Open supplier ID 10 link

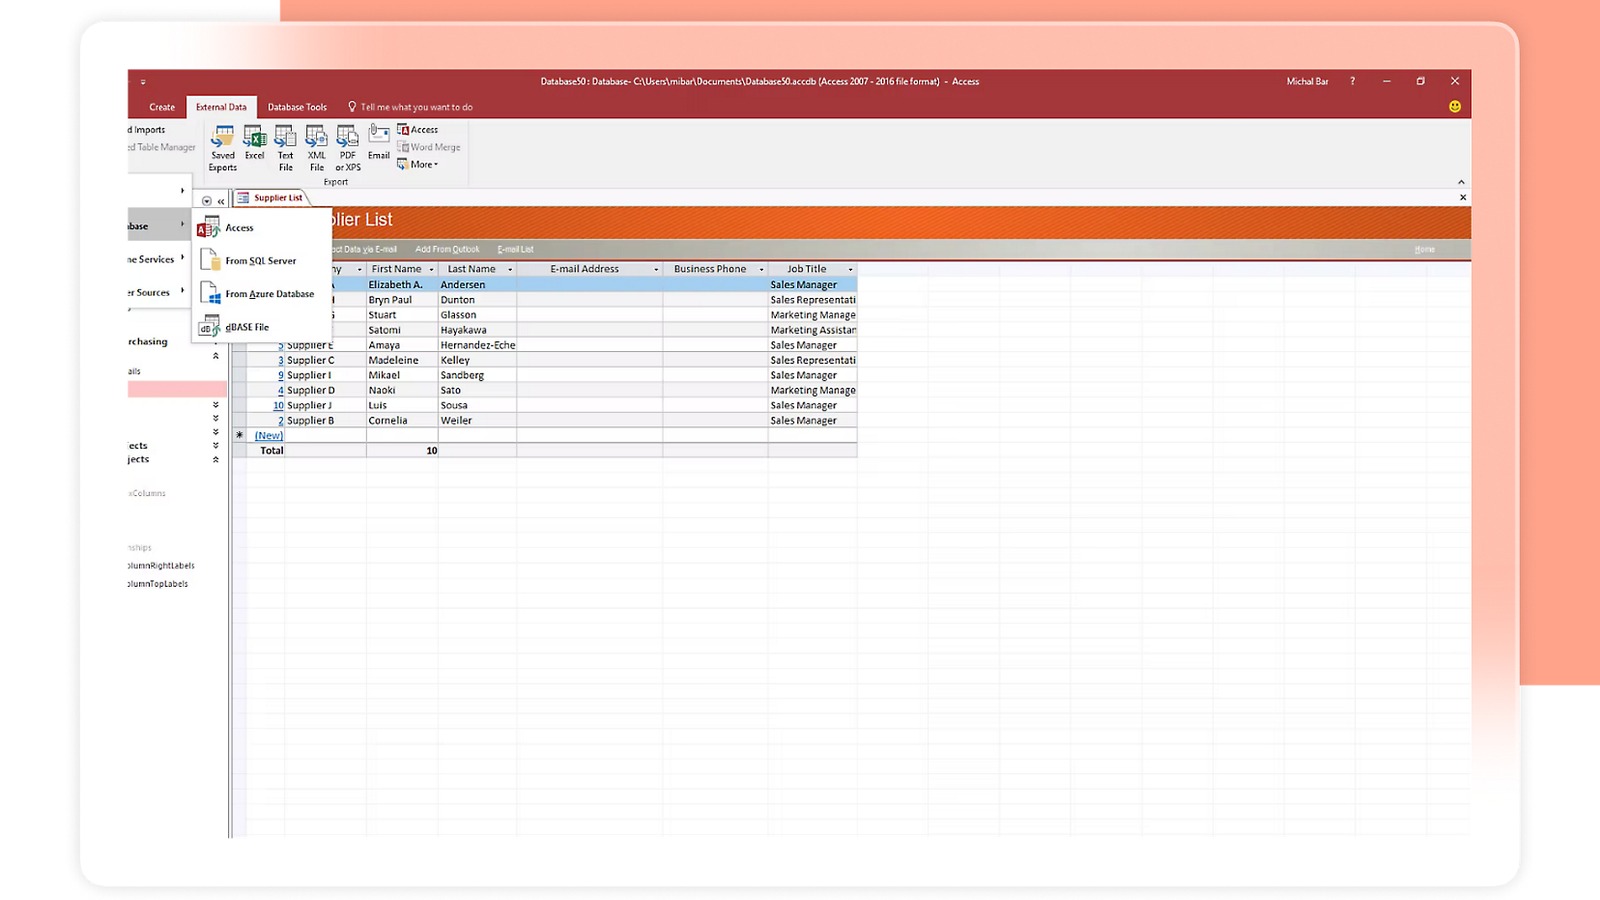coord(278,405)
